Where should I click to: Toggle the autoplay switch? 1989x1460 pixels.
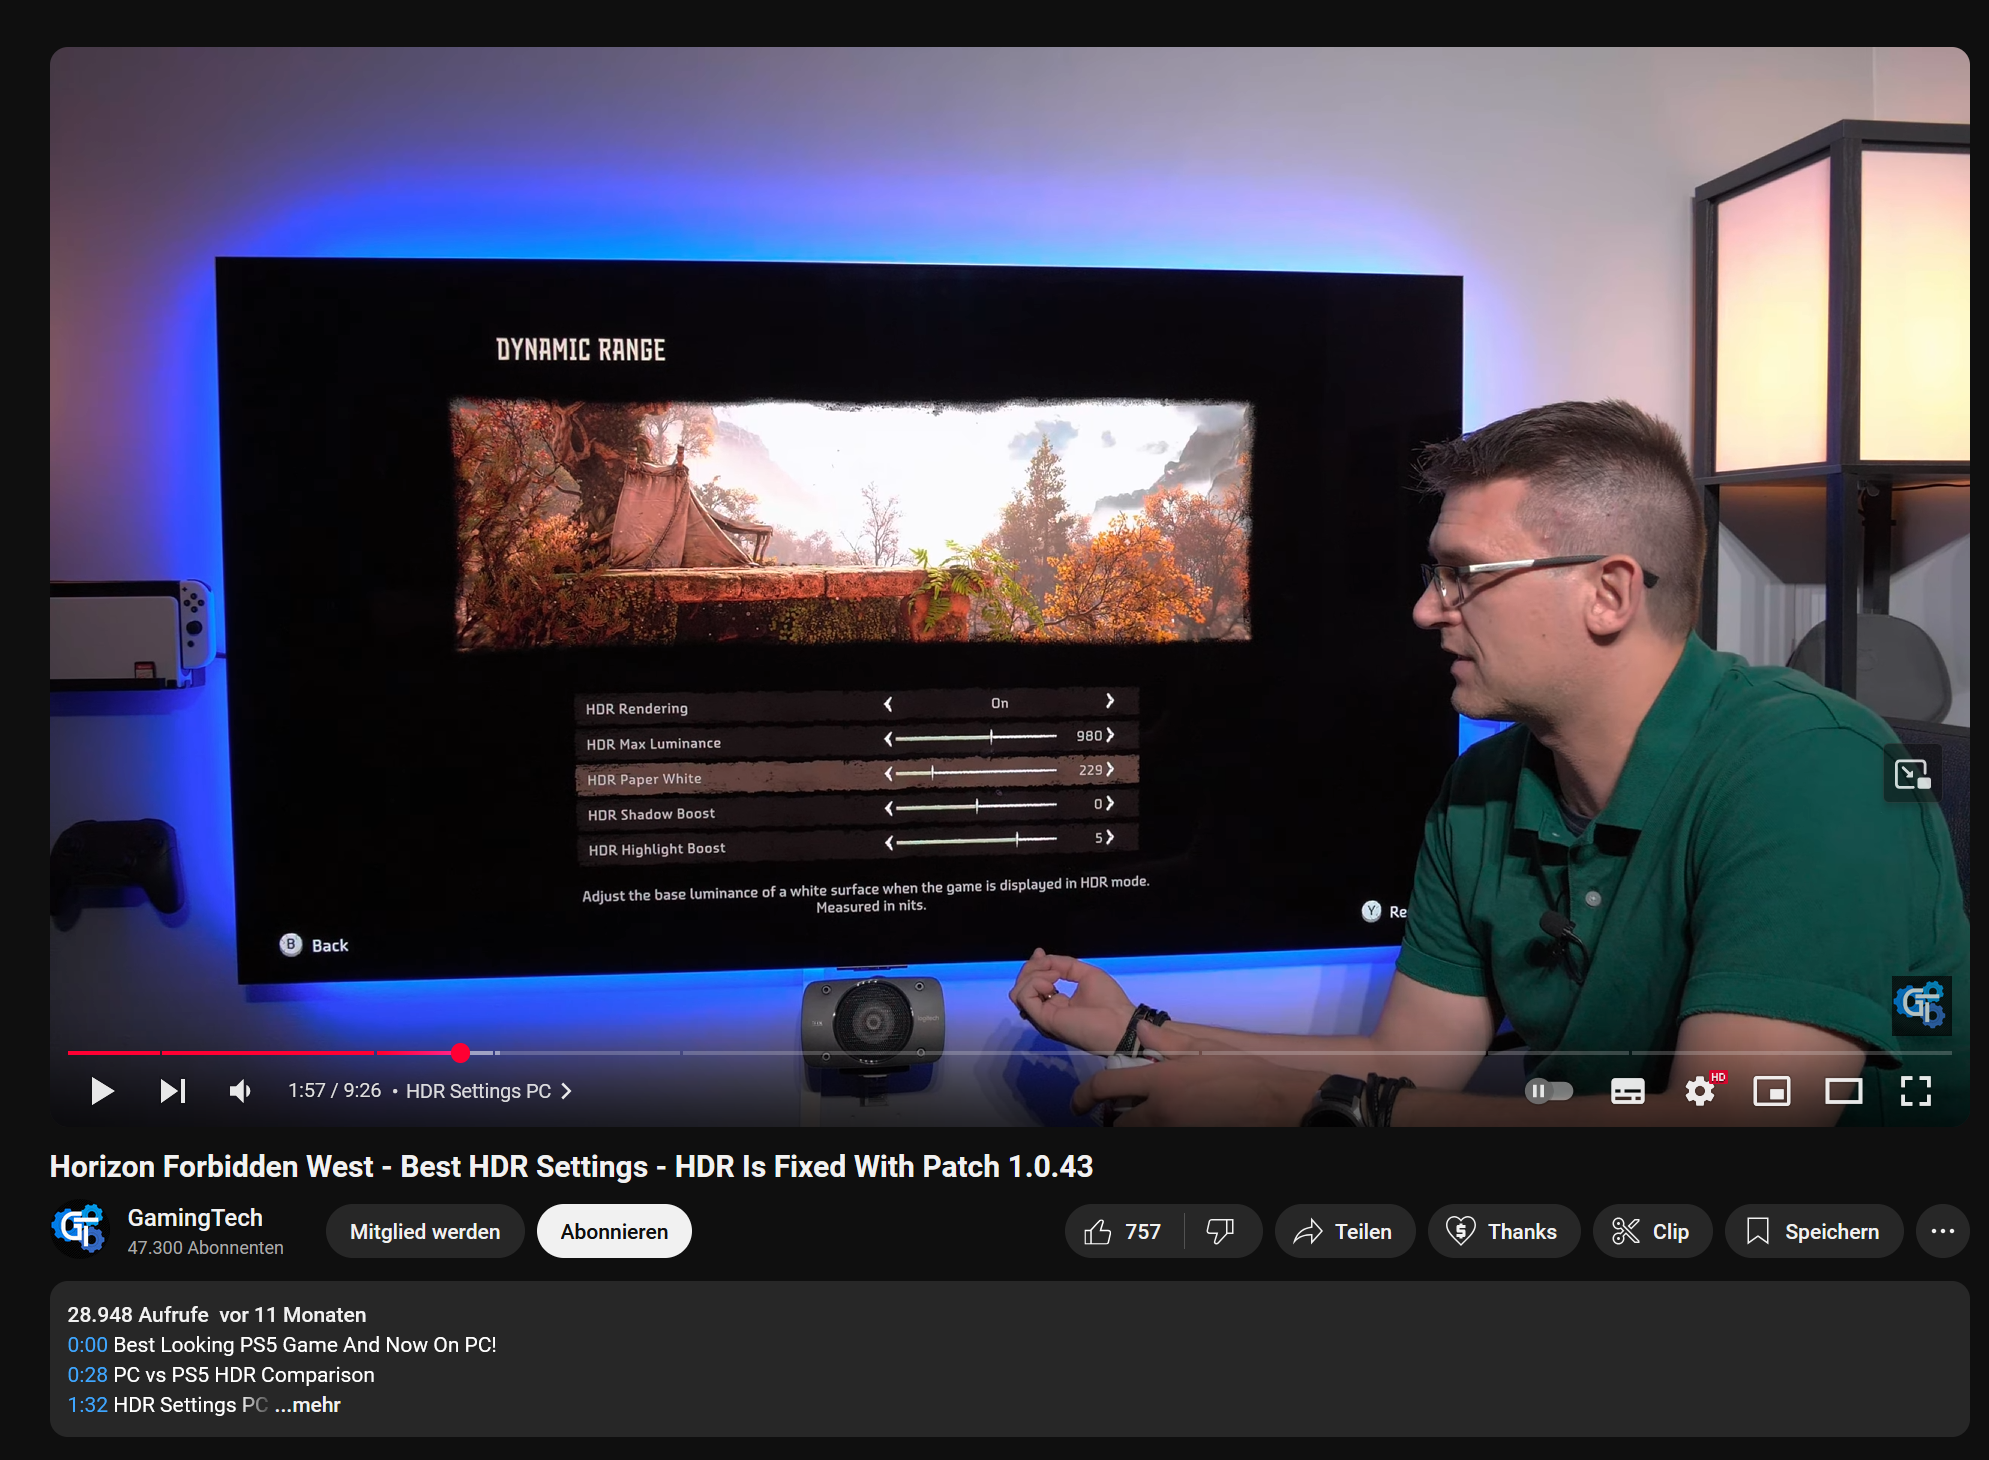(1548, 1090)
